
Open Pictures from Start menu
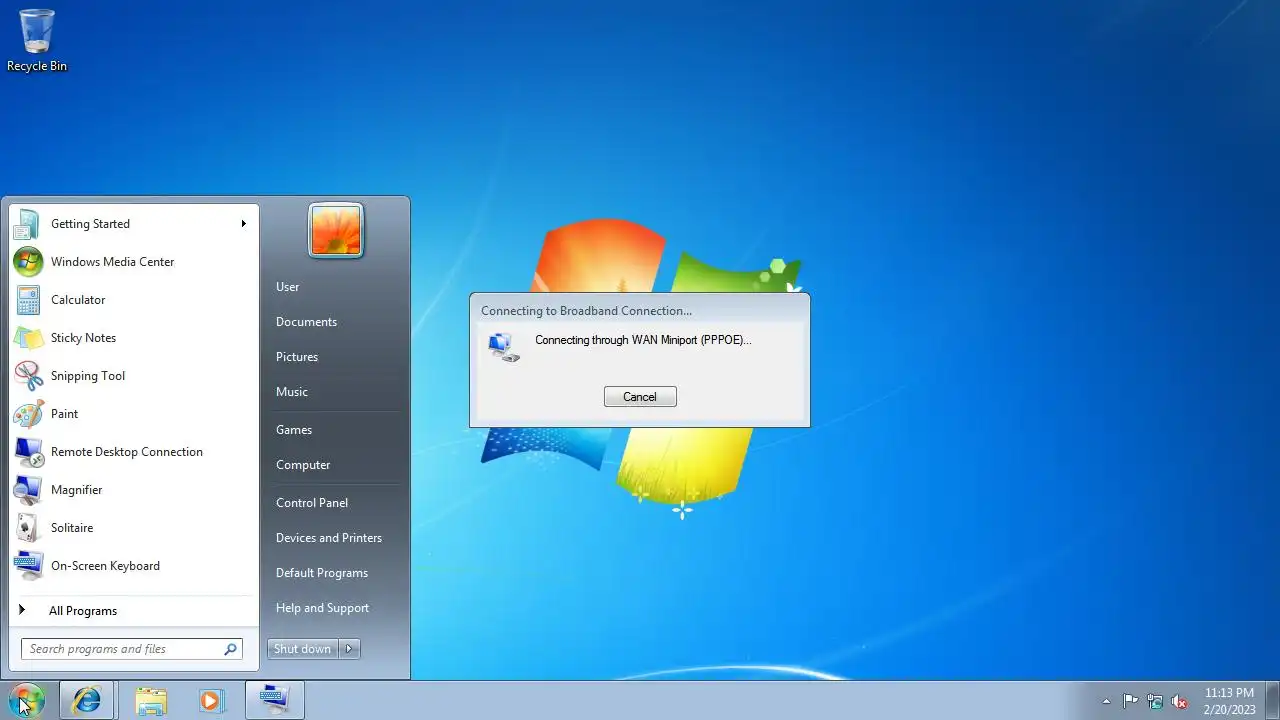pos(297,357)
